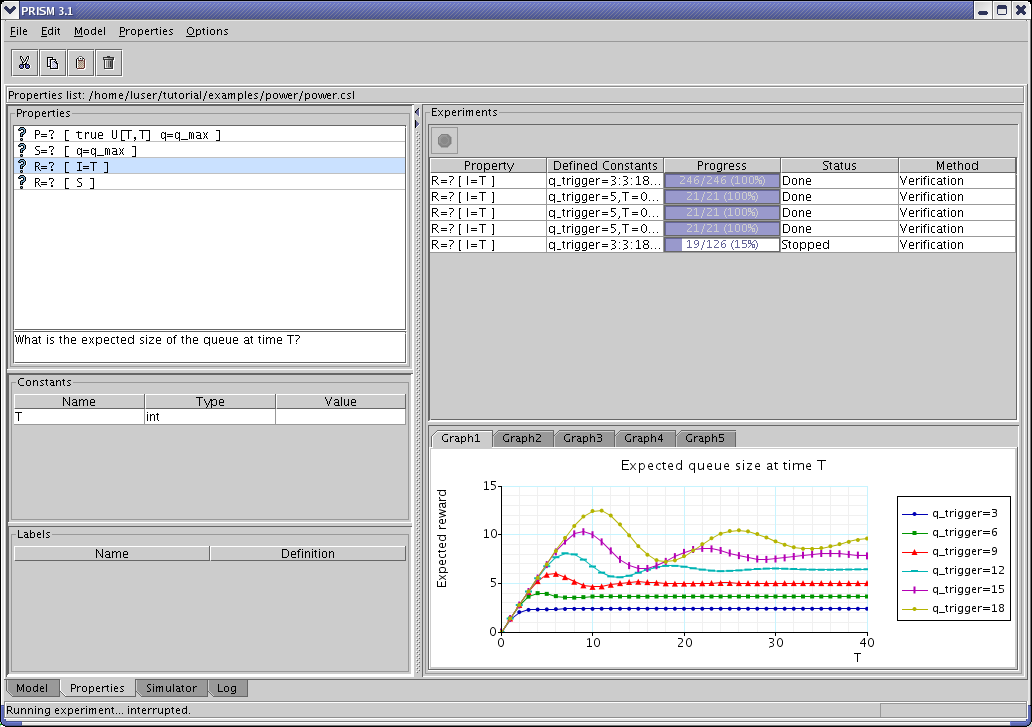
Task: Switch to the Graph2 tab
Action: click(x=522, y=438)
